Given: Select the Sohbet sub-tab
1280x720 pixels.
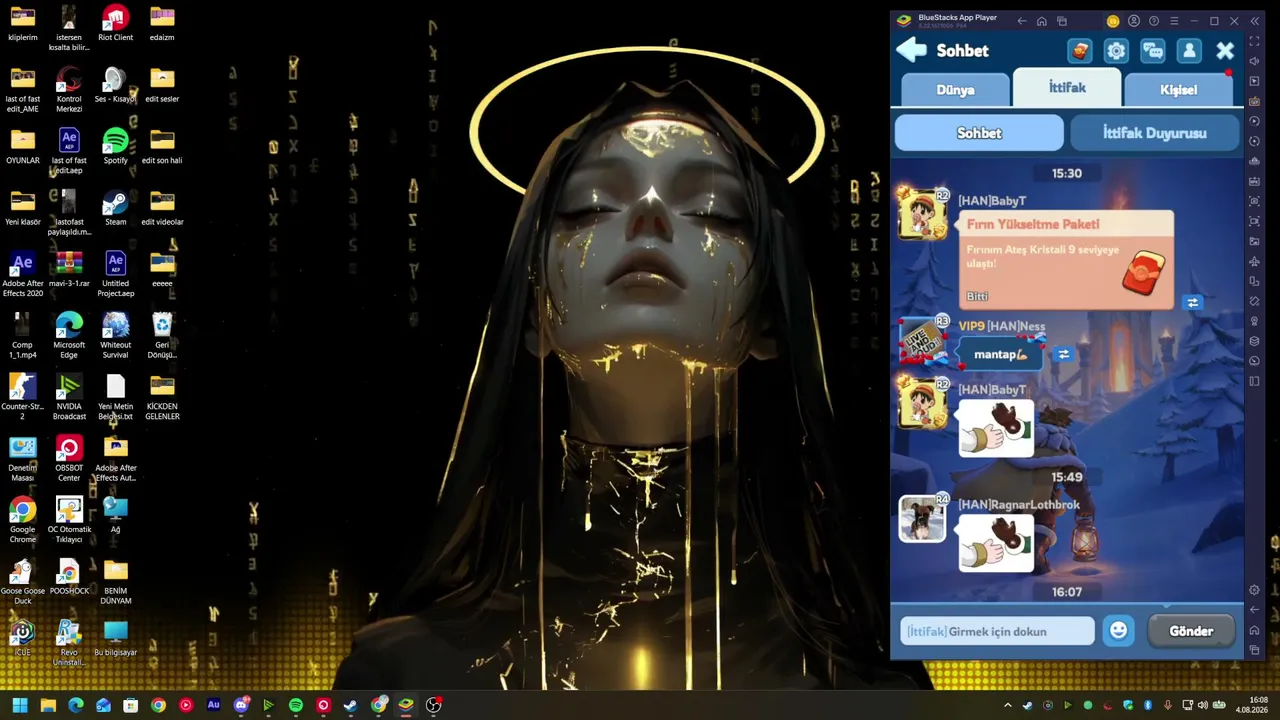Looking at the screenshot, I should [979, 133].
